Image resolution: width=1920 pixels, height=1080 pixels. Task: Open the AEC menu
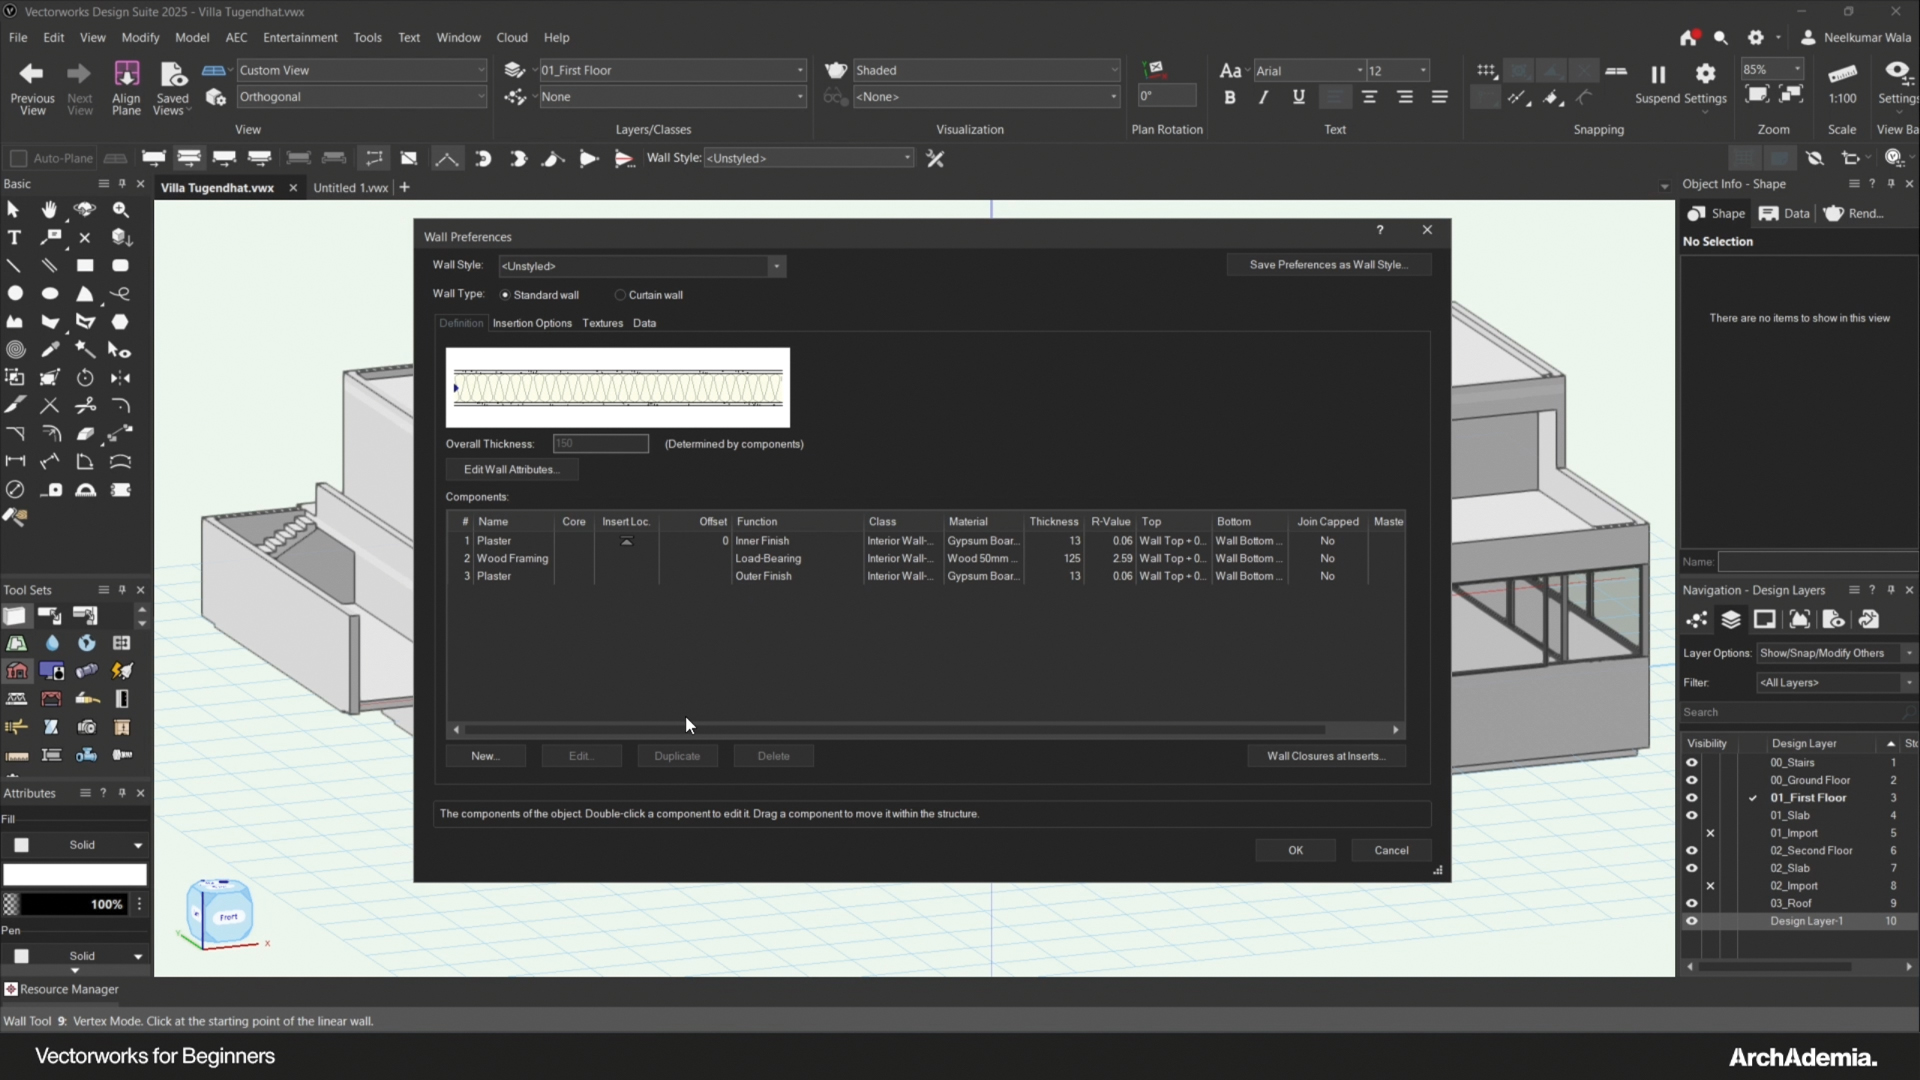click(236, 38)
